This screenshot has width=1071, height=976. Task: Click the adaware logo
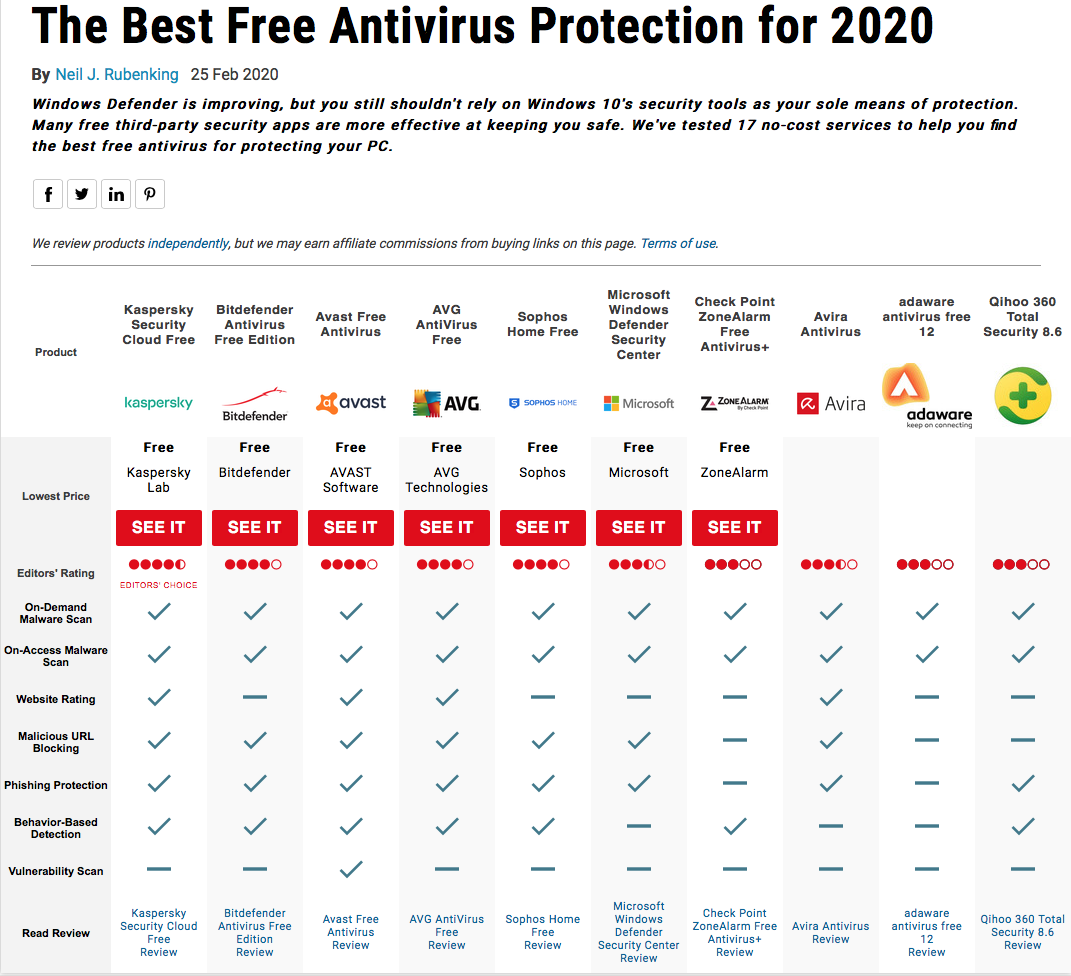927,396
